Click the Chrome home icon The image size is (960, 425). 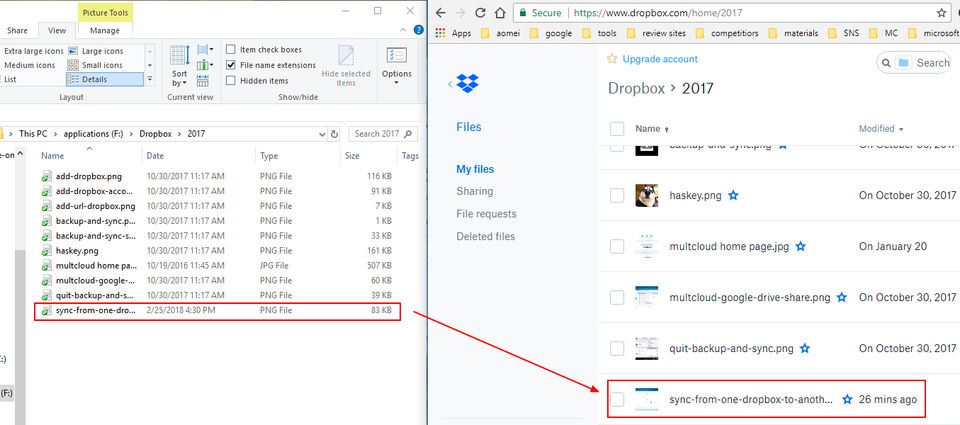coord(500,13)
